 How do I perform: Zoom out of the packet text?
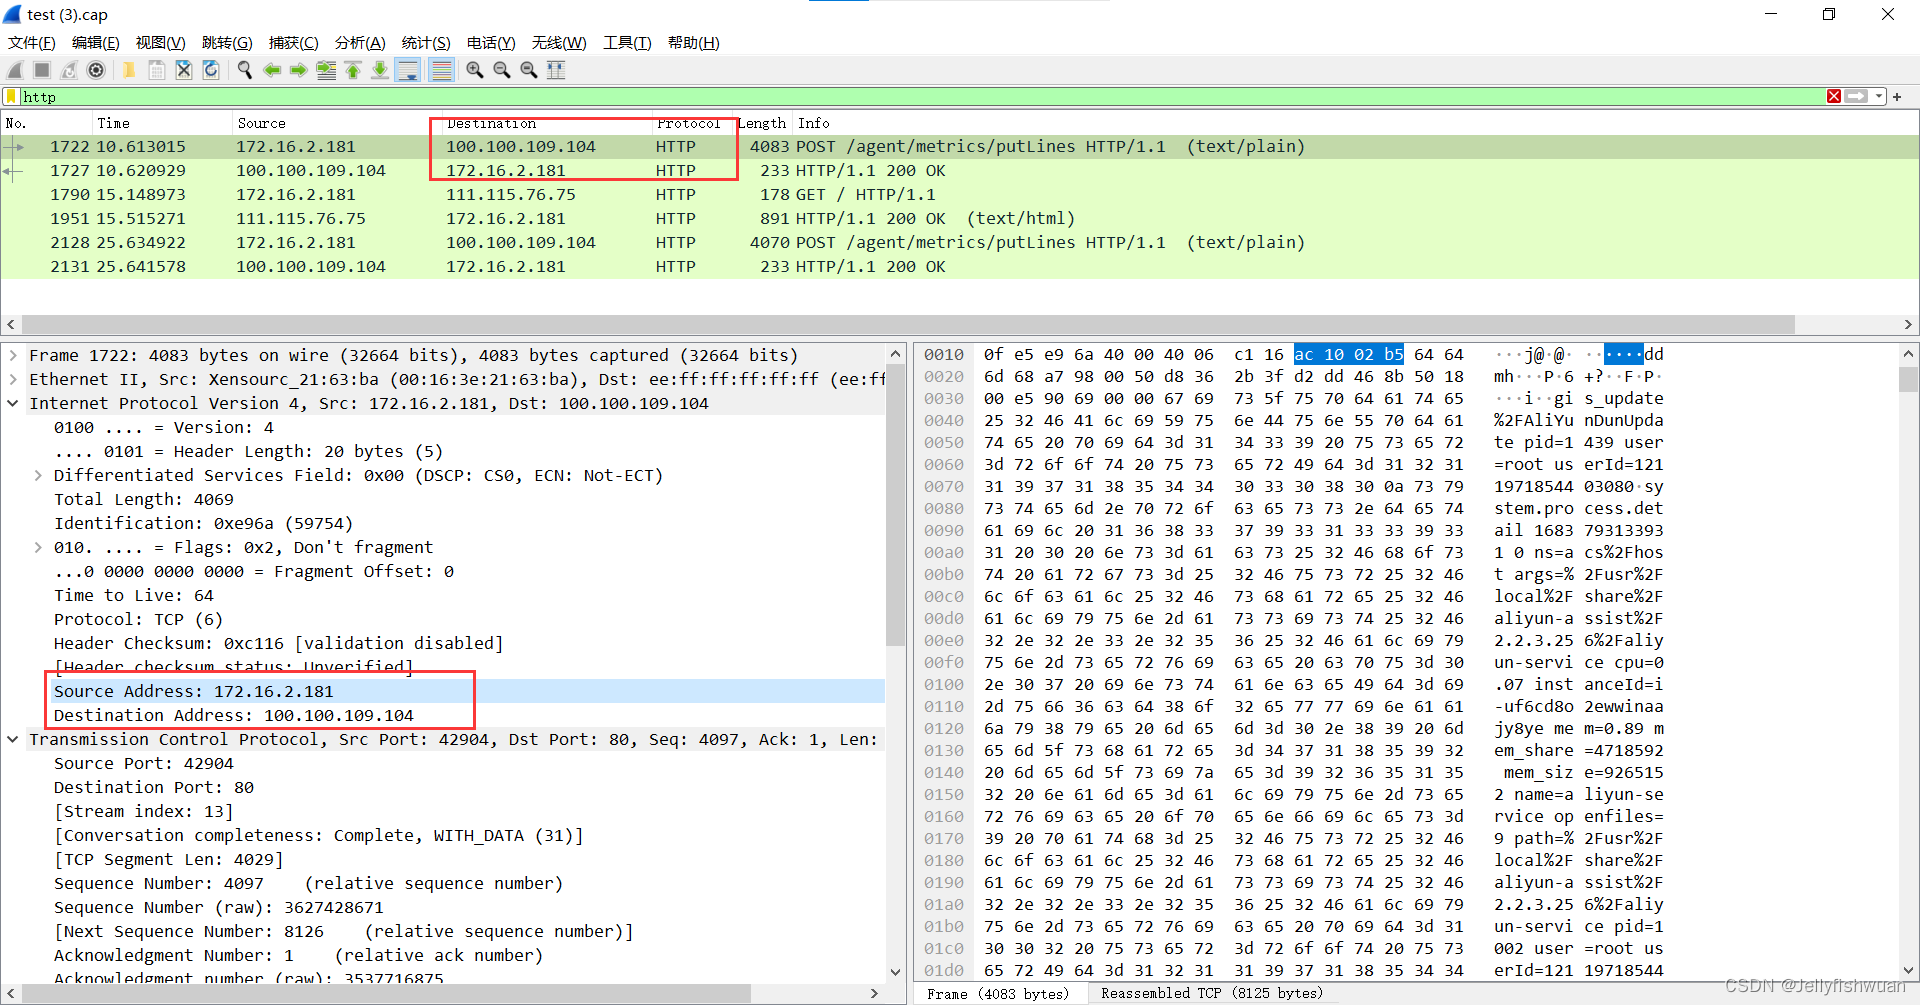coord(501,70)
